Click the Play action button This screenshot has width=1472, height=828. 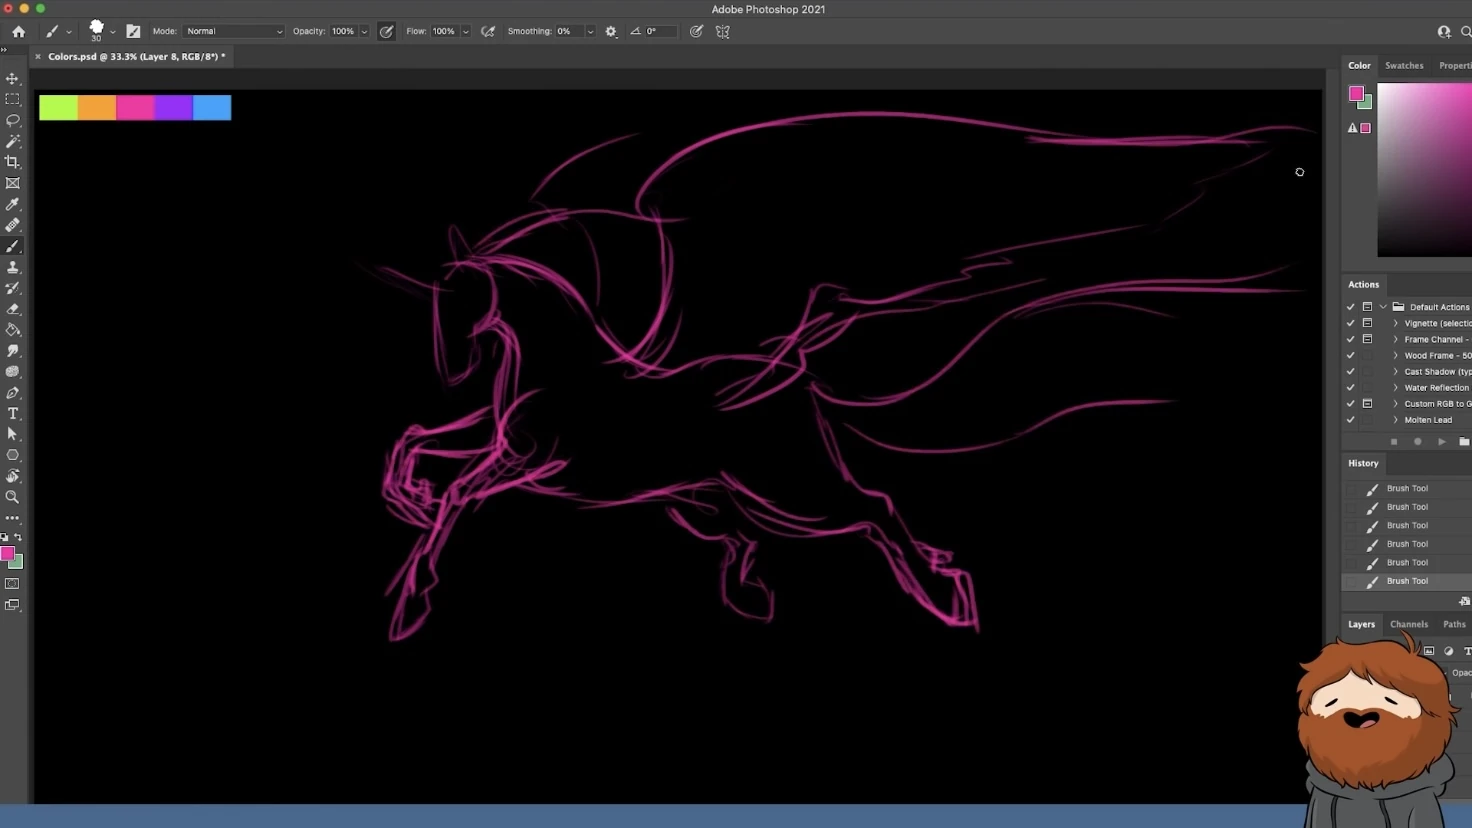1441,441
